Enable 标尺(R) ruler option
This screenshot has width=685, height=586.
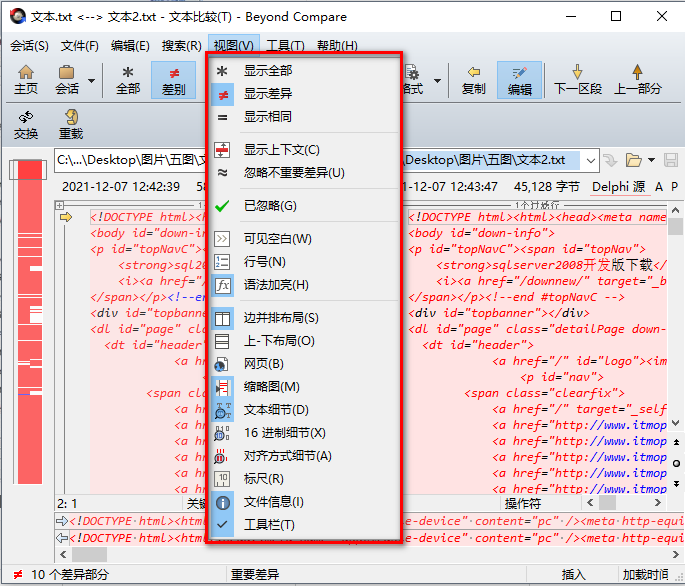[x=304, y=479]
